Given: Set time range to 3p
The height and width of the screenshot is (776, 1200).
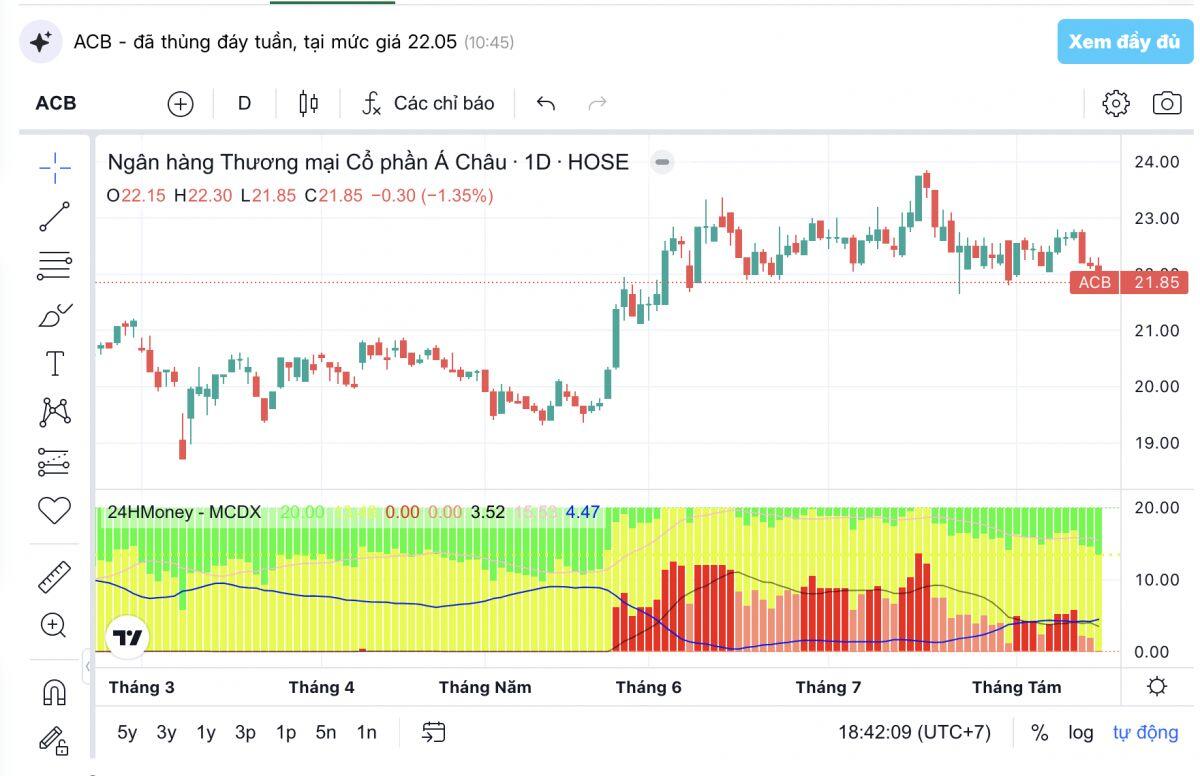Looking at the screenshot, I should (246, 732).
